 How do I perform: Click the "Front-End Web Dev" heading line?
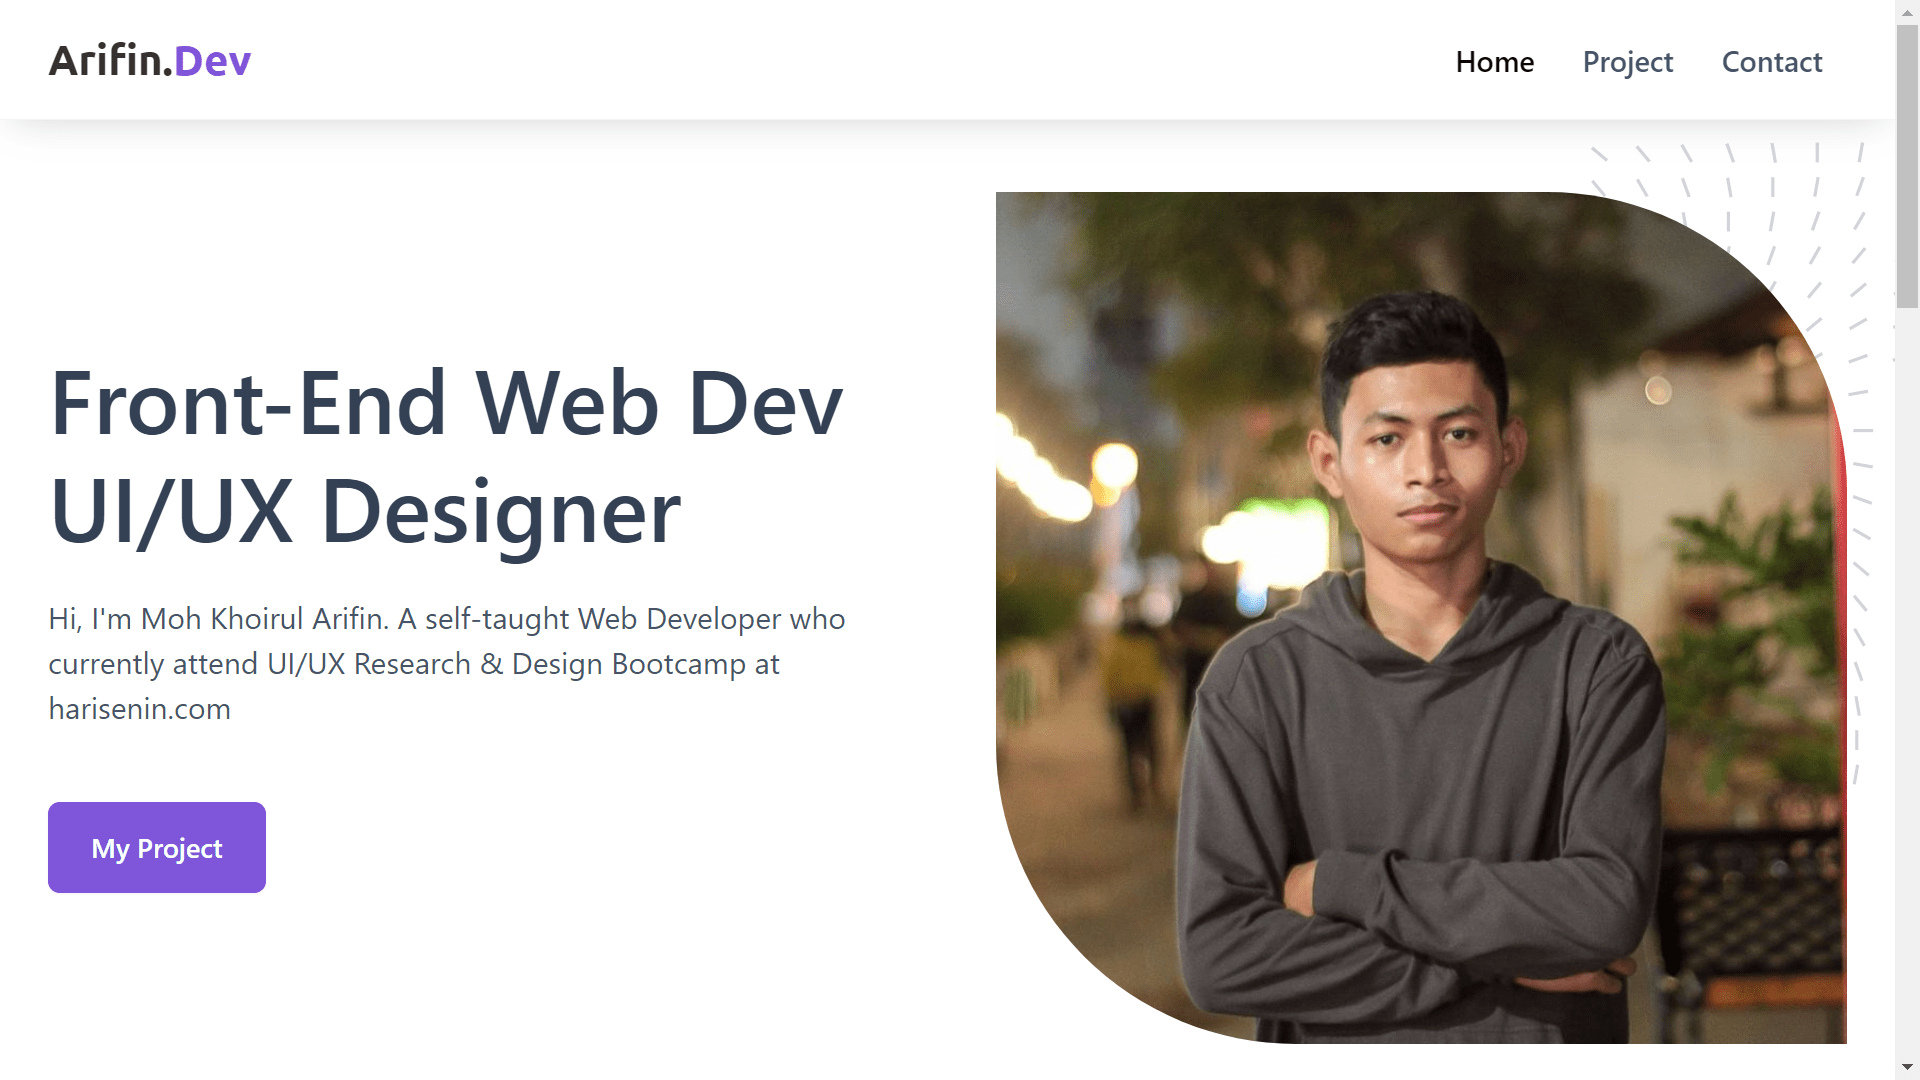coord(446,403)
